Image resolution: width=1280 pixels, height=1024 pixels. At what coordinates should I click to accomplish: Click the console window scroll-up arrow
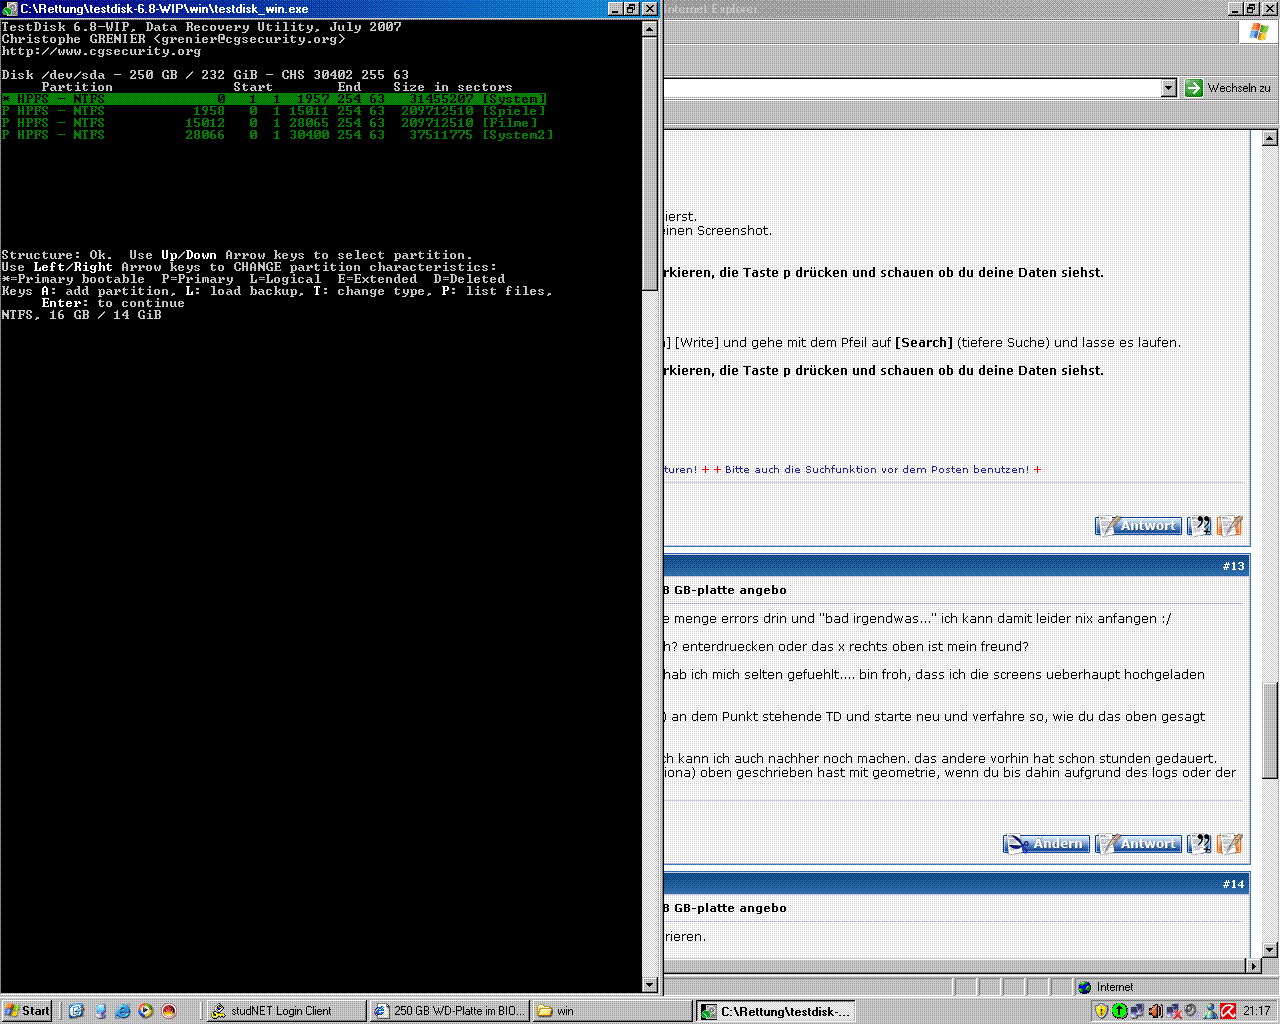(x=649, y=28)
